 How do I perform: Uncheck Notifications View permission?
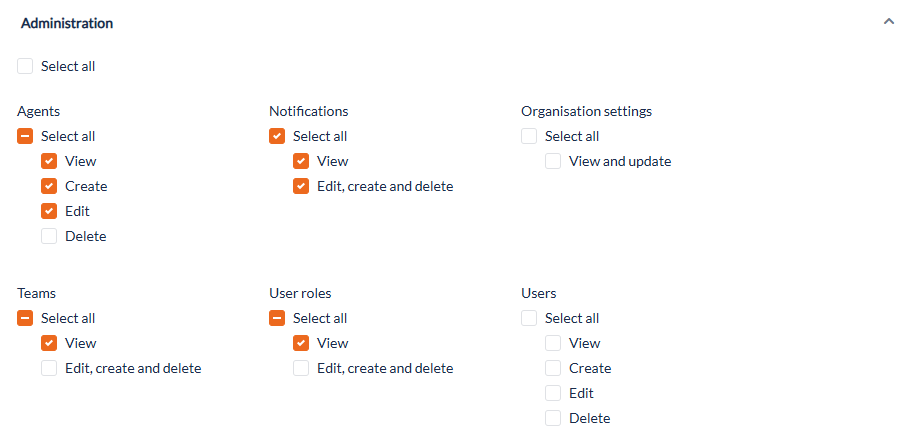302,161
